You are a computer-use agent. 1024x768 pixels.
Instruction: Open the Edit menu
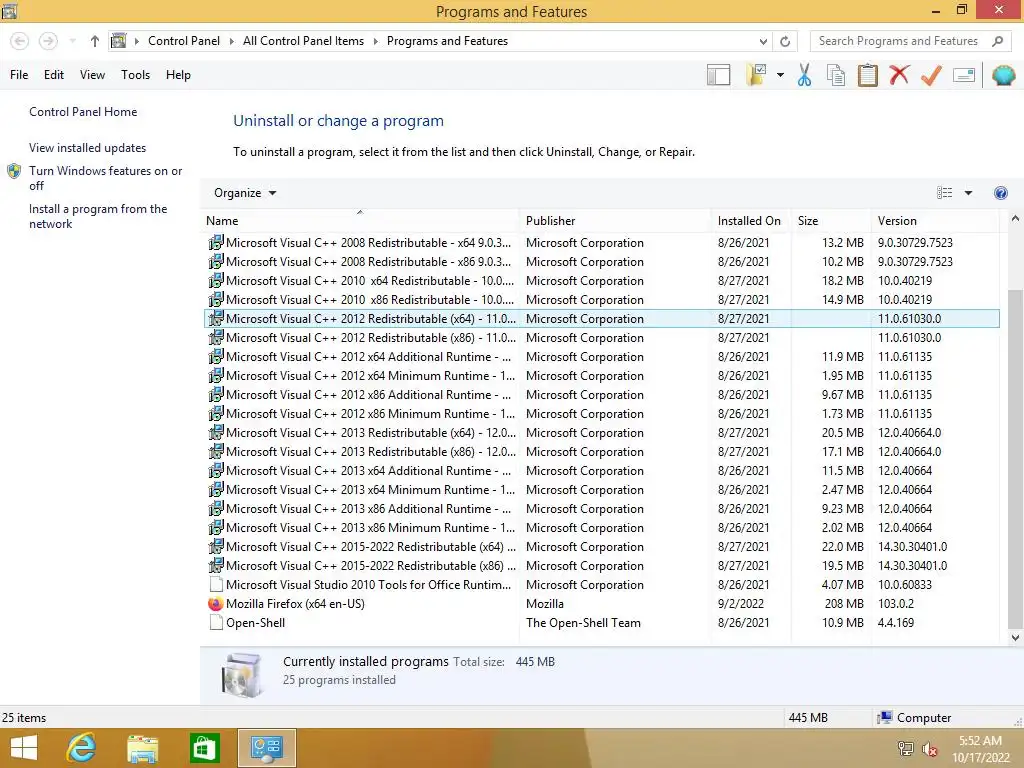54,75
